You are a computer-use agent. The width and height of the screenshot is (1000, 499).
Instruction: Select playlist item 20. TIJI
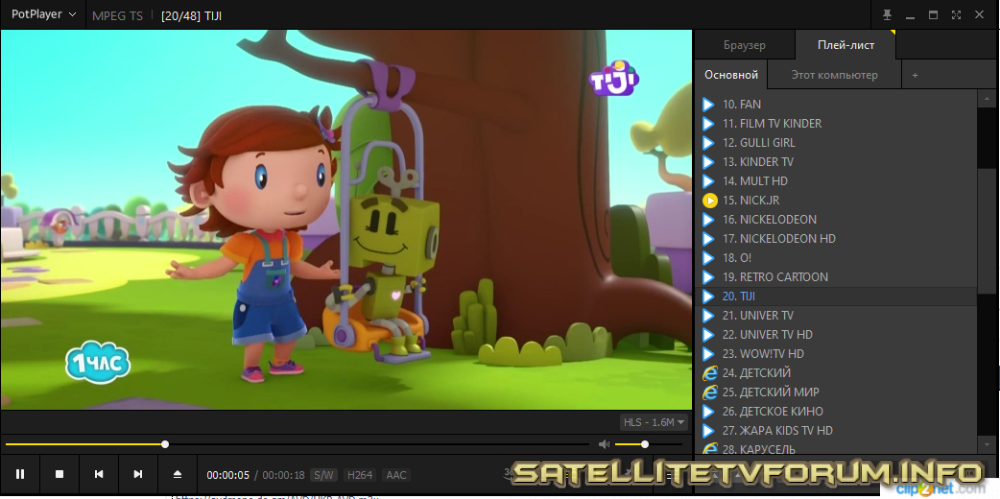(835, 296)
